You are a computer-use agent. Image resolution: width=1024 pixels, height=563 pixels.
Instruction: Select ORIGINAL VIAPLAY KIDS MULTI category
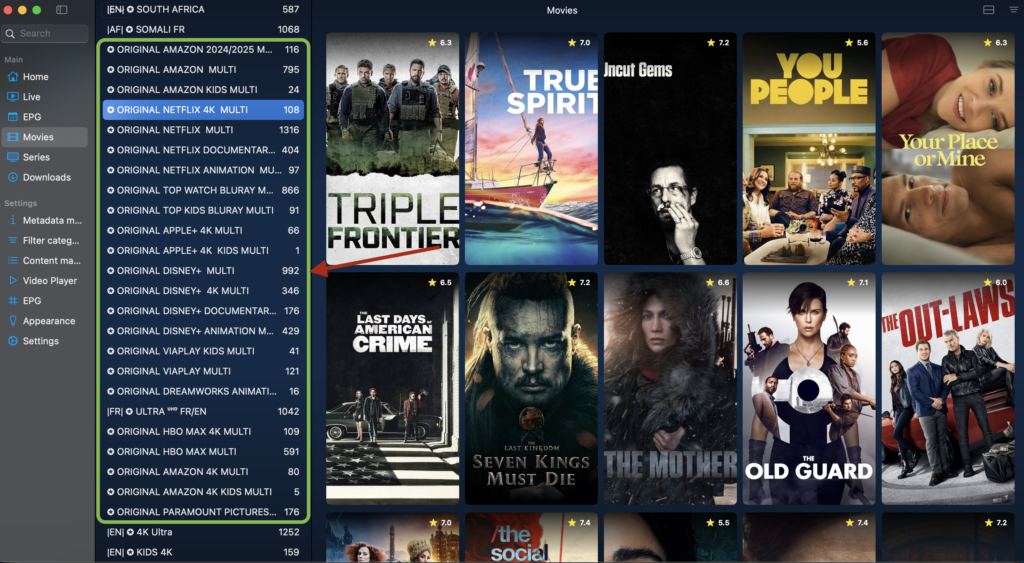[203, 351]
